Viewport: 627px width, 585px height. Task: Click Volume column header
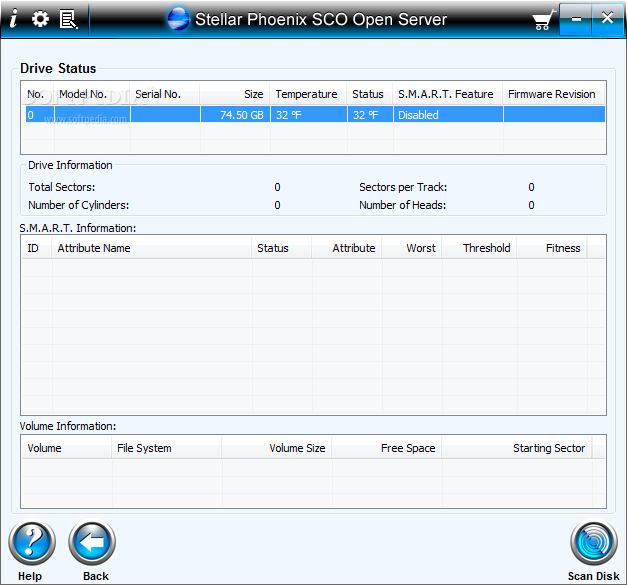67,448
